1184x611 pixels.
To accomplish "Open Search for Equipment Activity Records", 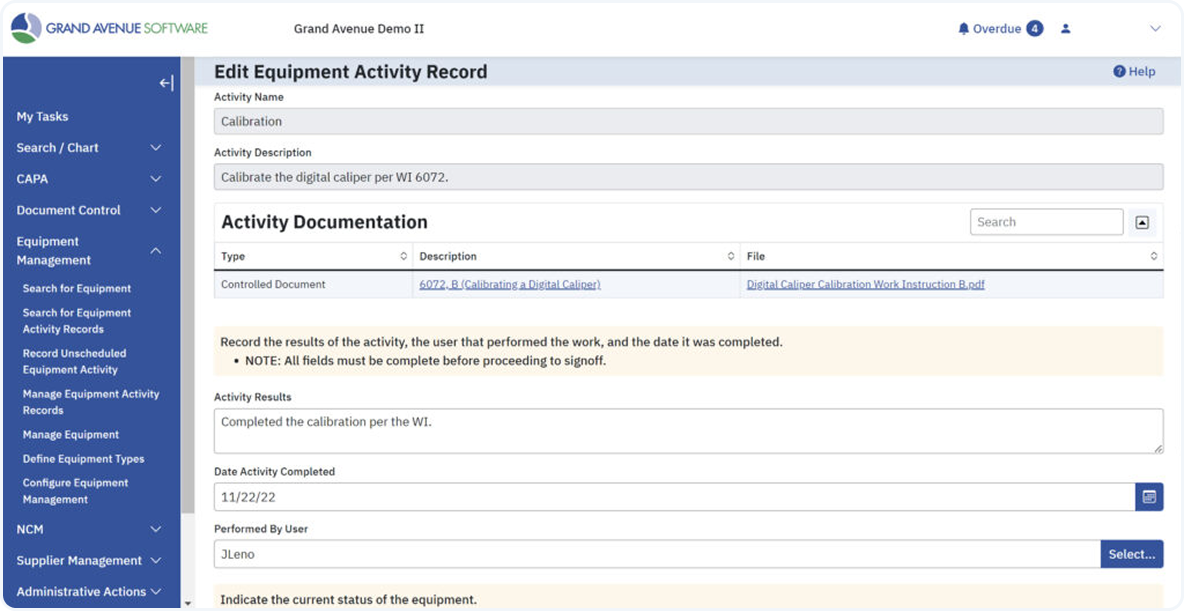I will pos(77,321).
